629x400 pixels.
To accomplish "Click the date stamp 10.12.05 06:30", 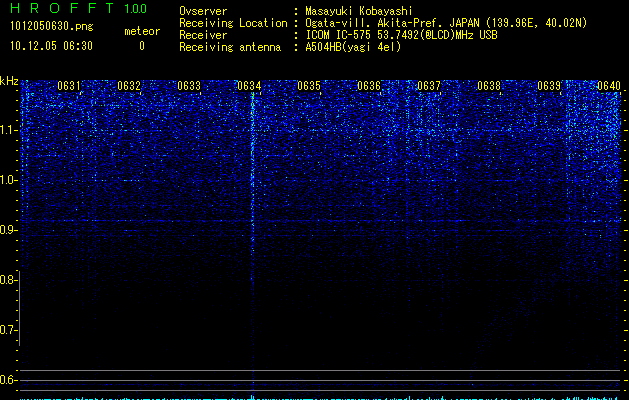I will tap(51, 46).
